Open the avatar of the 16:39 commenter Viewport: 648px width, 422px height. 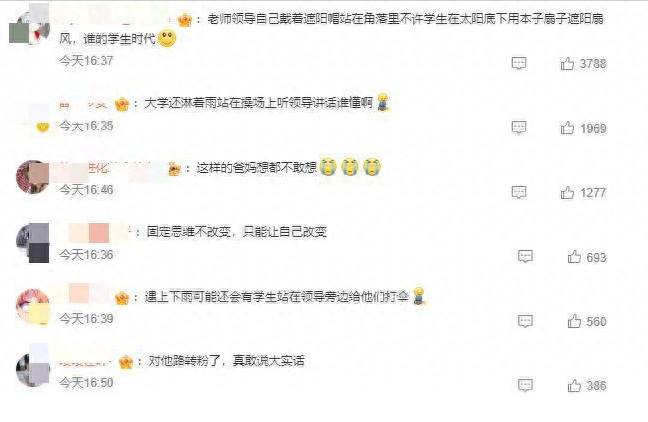[33, 306]
